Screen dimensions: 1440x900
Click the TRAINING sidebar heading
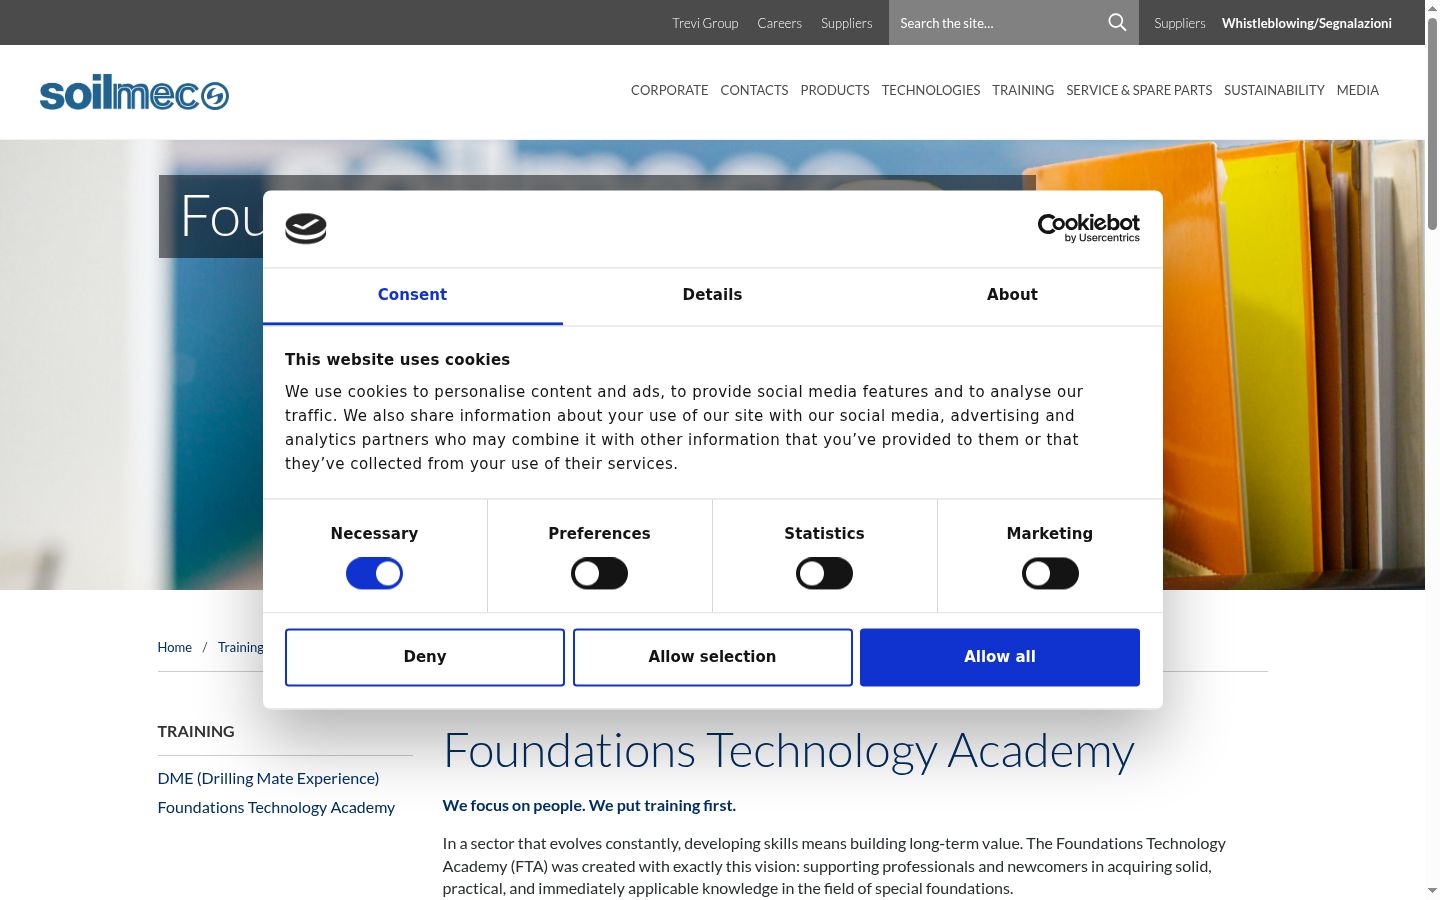click(x=196, y=731)
